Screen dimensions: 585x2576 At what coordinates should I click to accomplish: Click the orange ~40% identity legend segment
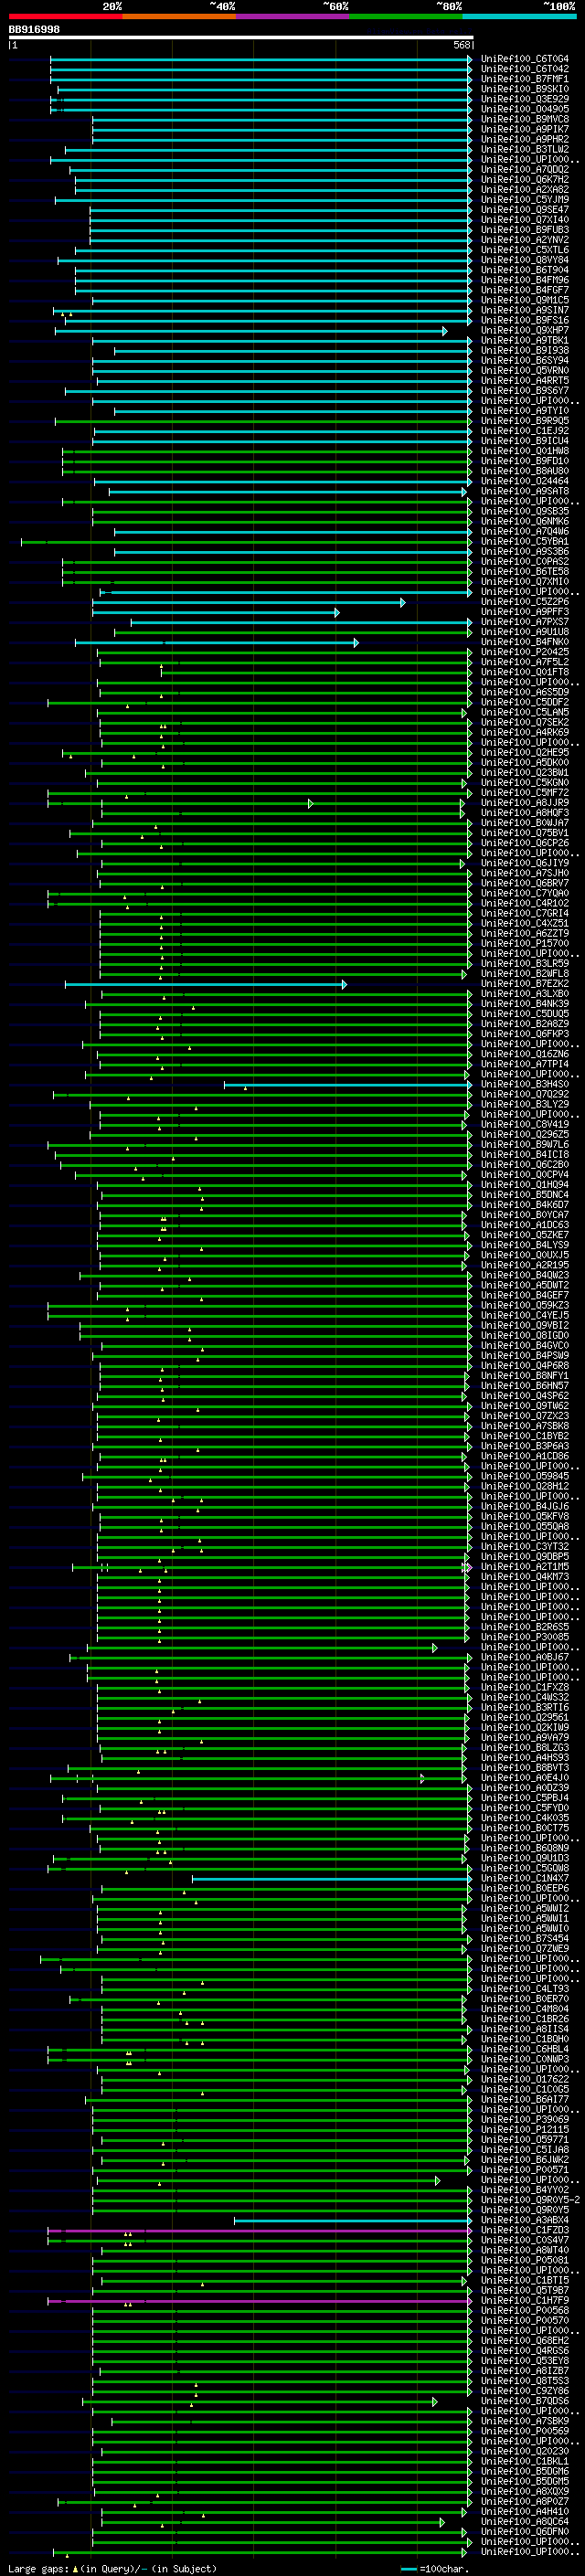coord(179,16)
